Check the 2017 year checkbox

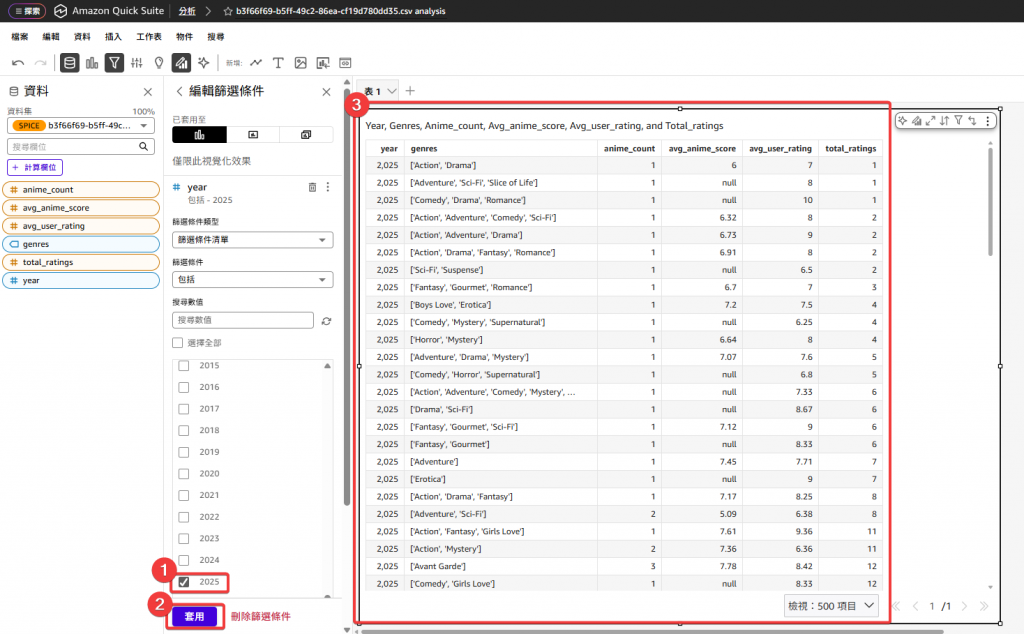[184, 409]
